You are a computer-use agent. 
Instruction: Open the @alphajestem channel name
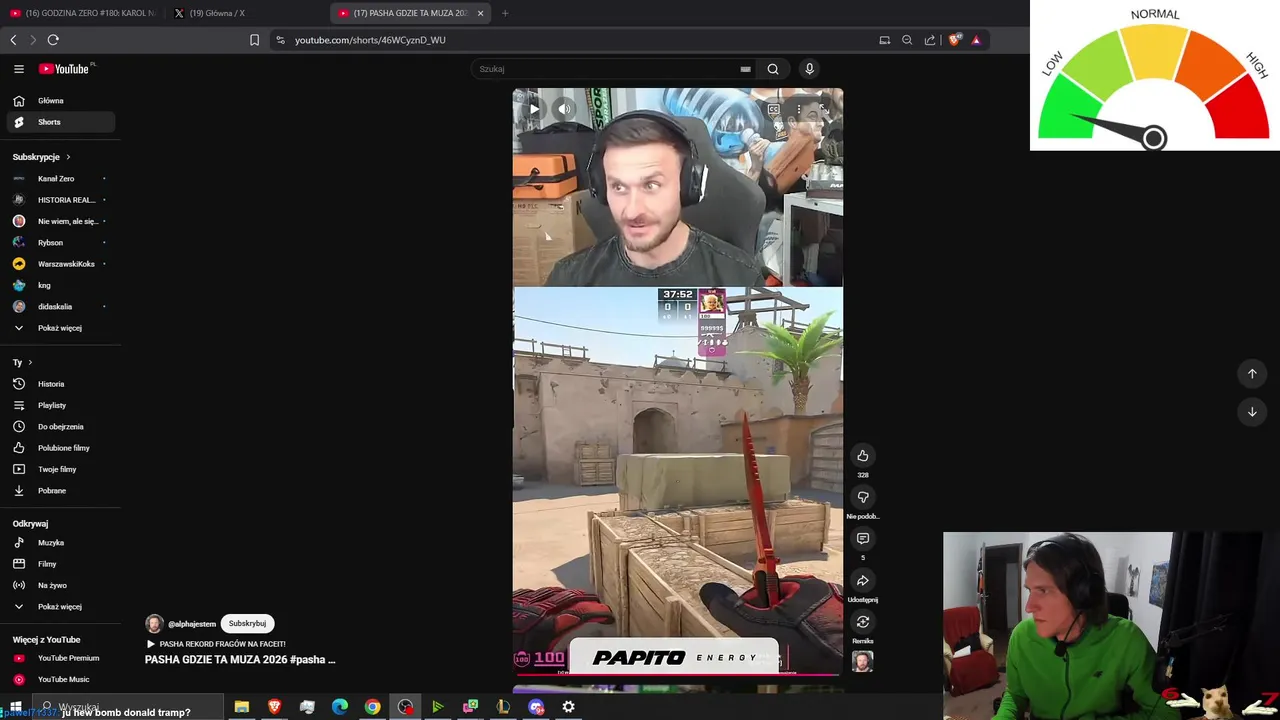[x=192, y=624]
